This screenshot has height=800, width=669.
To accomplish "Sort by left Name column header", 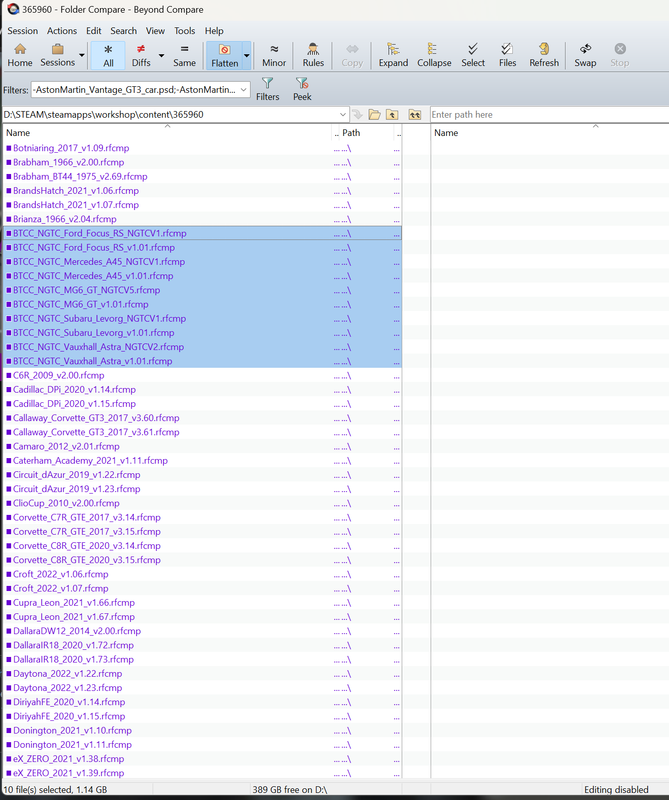I will 167,133.
